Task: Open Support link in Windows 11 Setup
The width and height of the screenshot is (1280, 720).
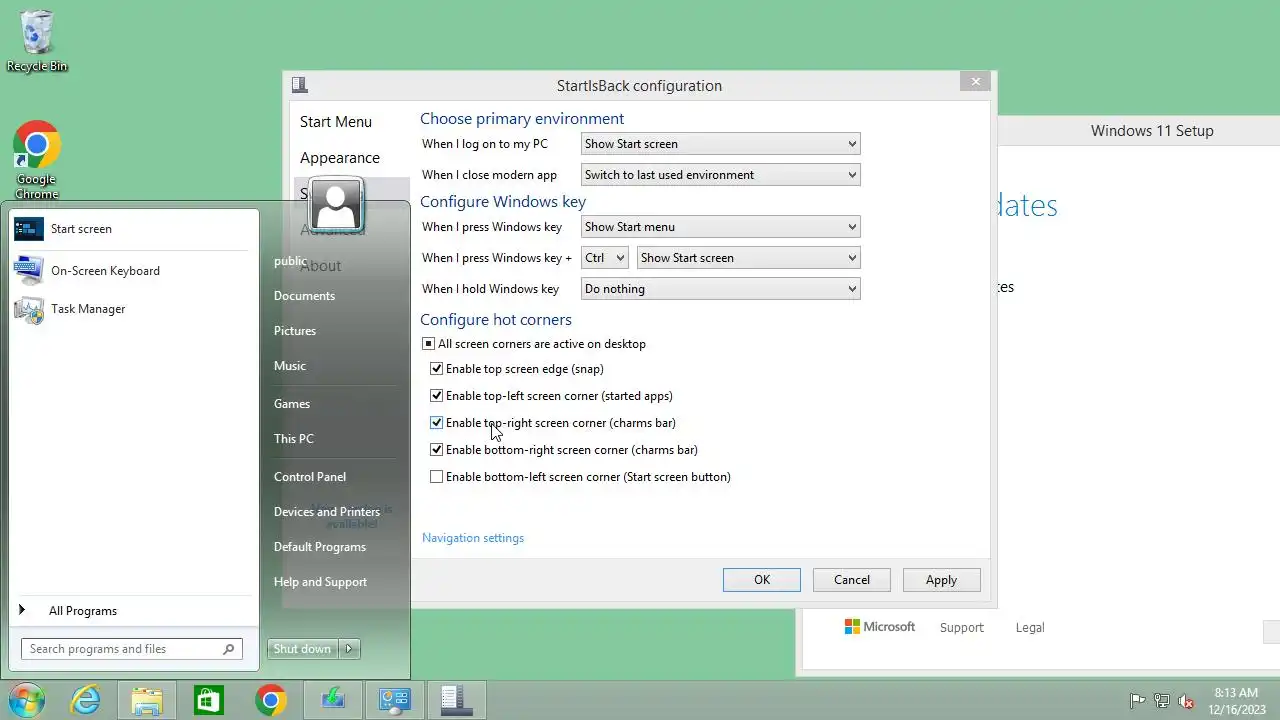Action: (x=962, y=628)
